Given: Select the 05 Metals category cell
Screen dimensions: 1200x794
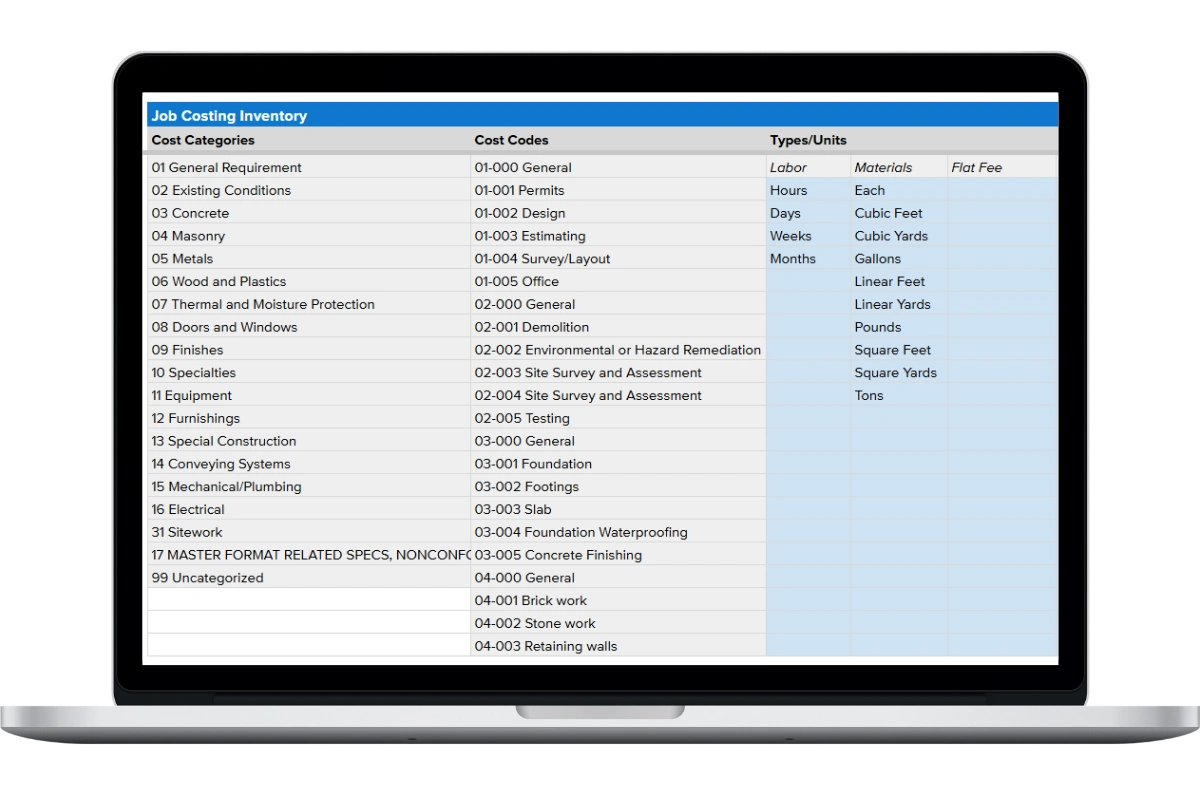Looking at the screenshot, I should pos(308,258).
